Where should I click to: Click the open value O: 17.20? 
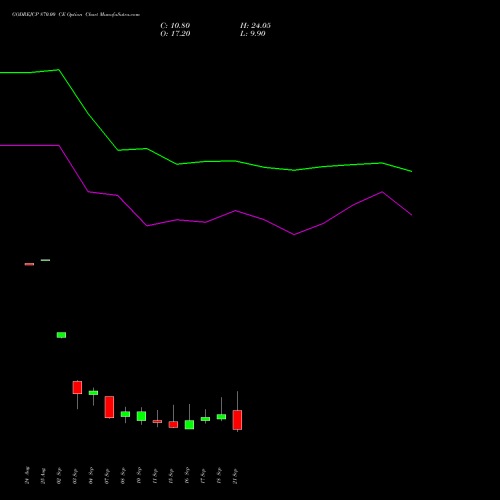175,34
